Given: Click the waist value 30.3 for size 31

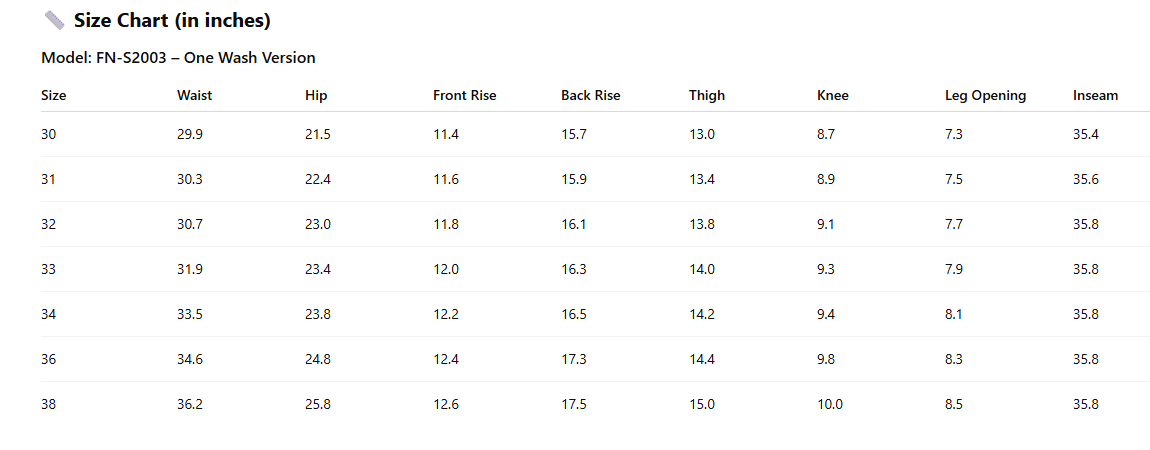Looking at the screenshot, I should pyautogui.click(x=190, y=179).
